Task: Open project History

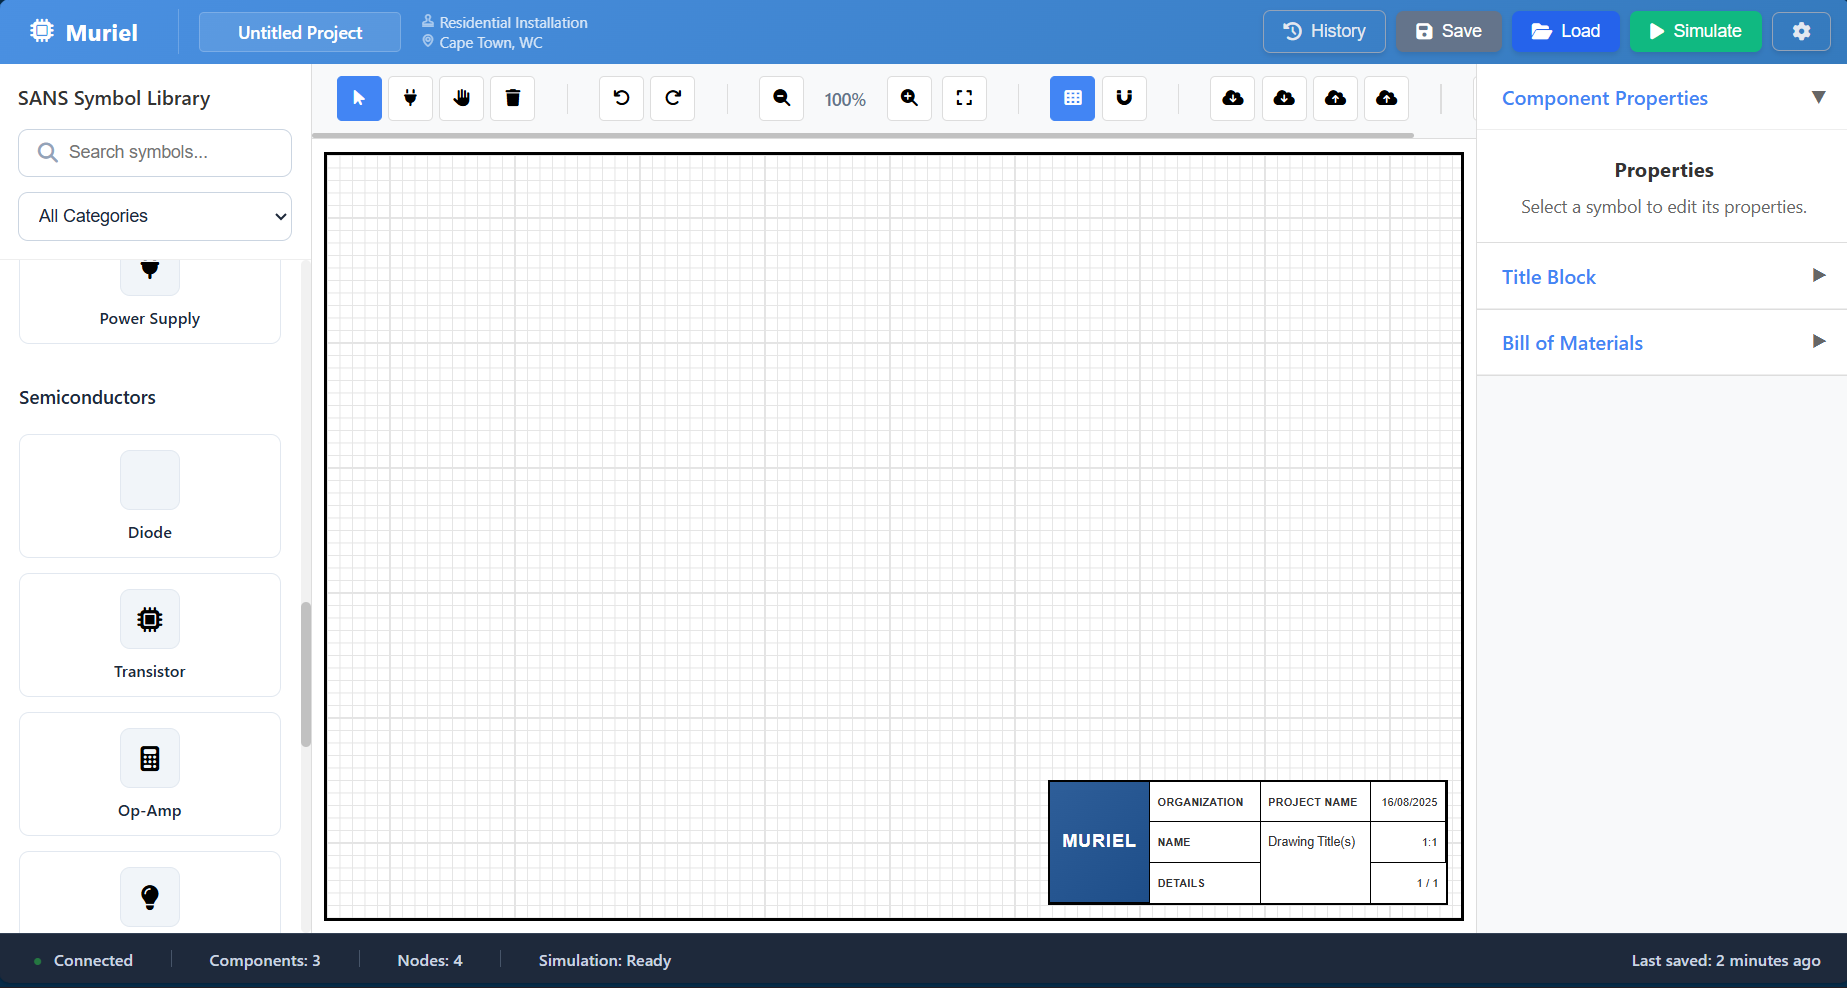Action: point(1324,31)
